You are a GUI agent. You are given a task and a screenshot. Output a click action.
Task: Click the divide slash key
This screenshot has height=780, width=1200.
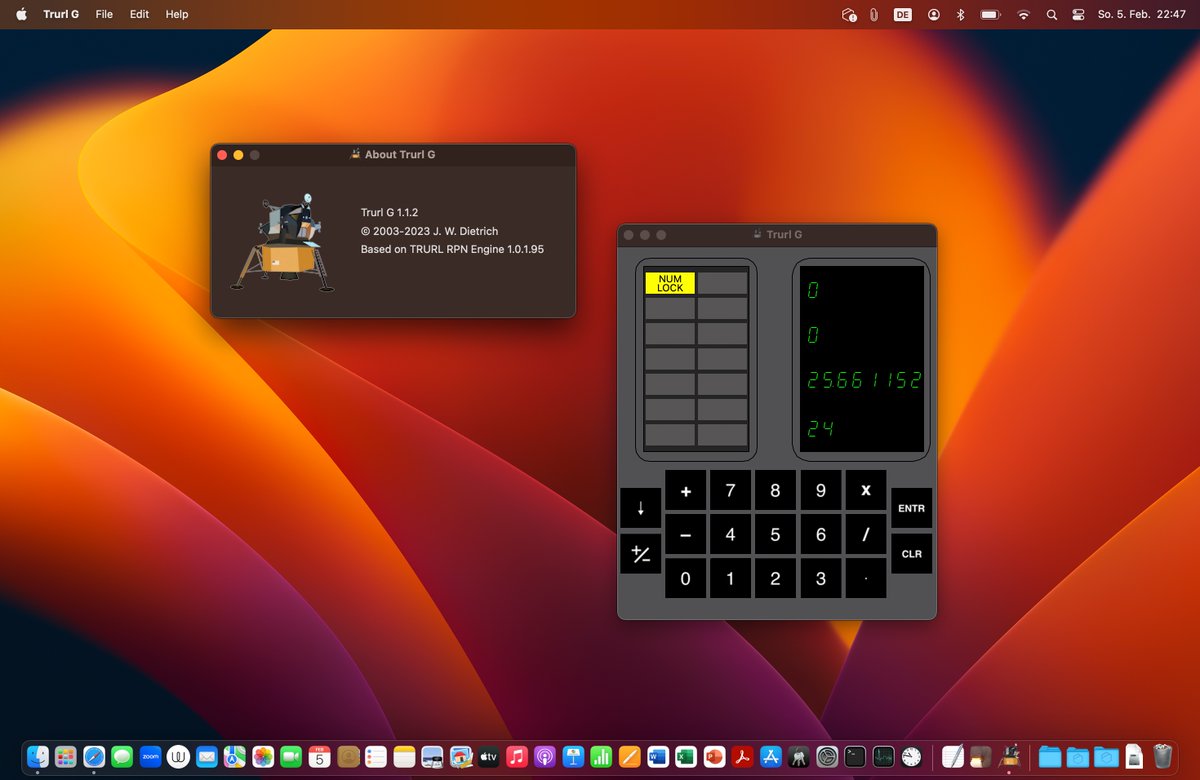click(866, 535)
